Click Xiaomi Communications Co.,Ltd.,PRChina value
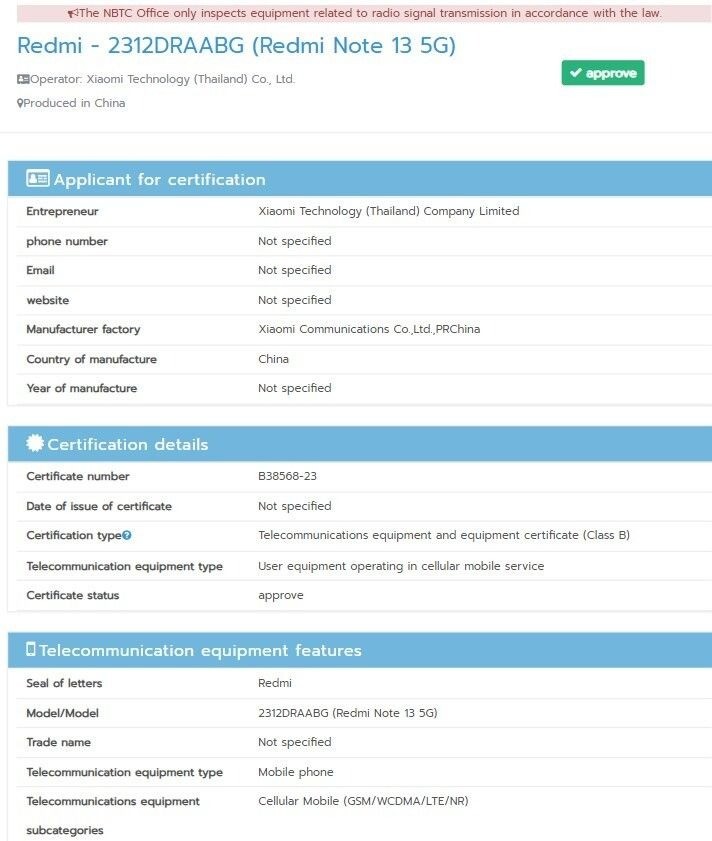This screenshot has height=841, width=712. (x=369, y=329)
